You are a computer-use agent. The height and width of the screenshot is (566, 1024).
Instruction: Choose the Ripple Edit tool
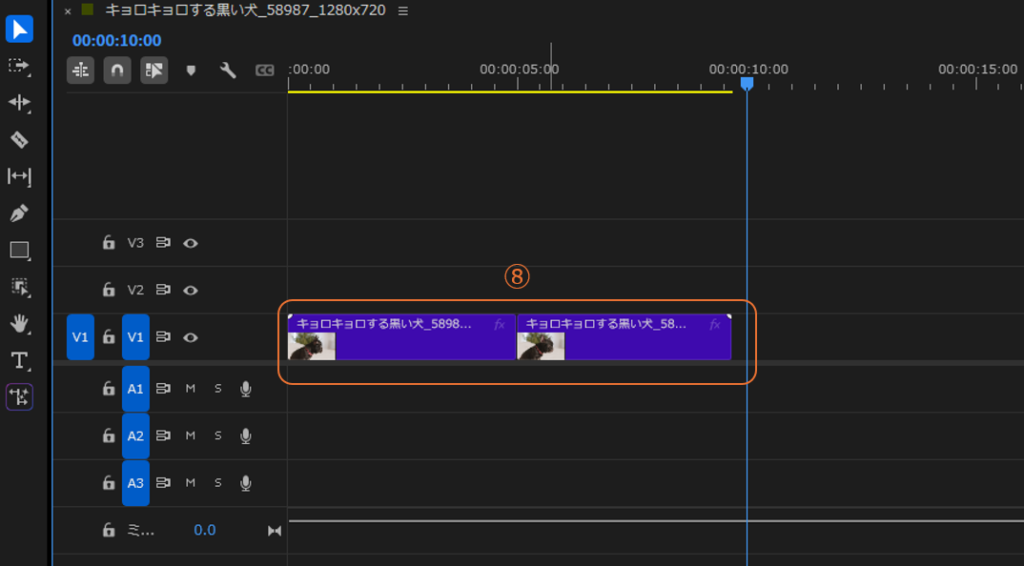[19, 103]
